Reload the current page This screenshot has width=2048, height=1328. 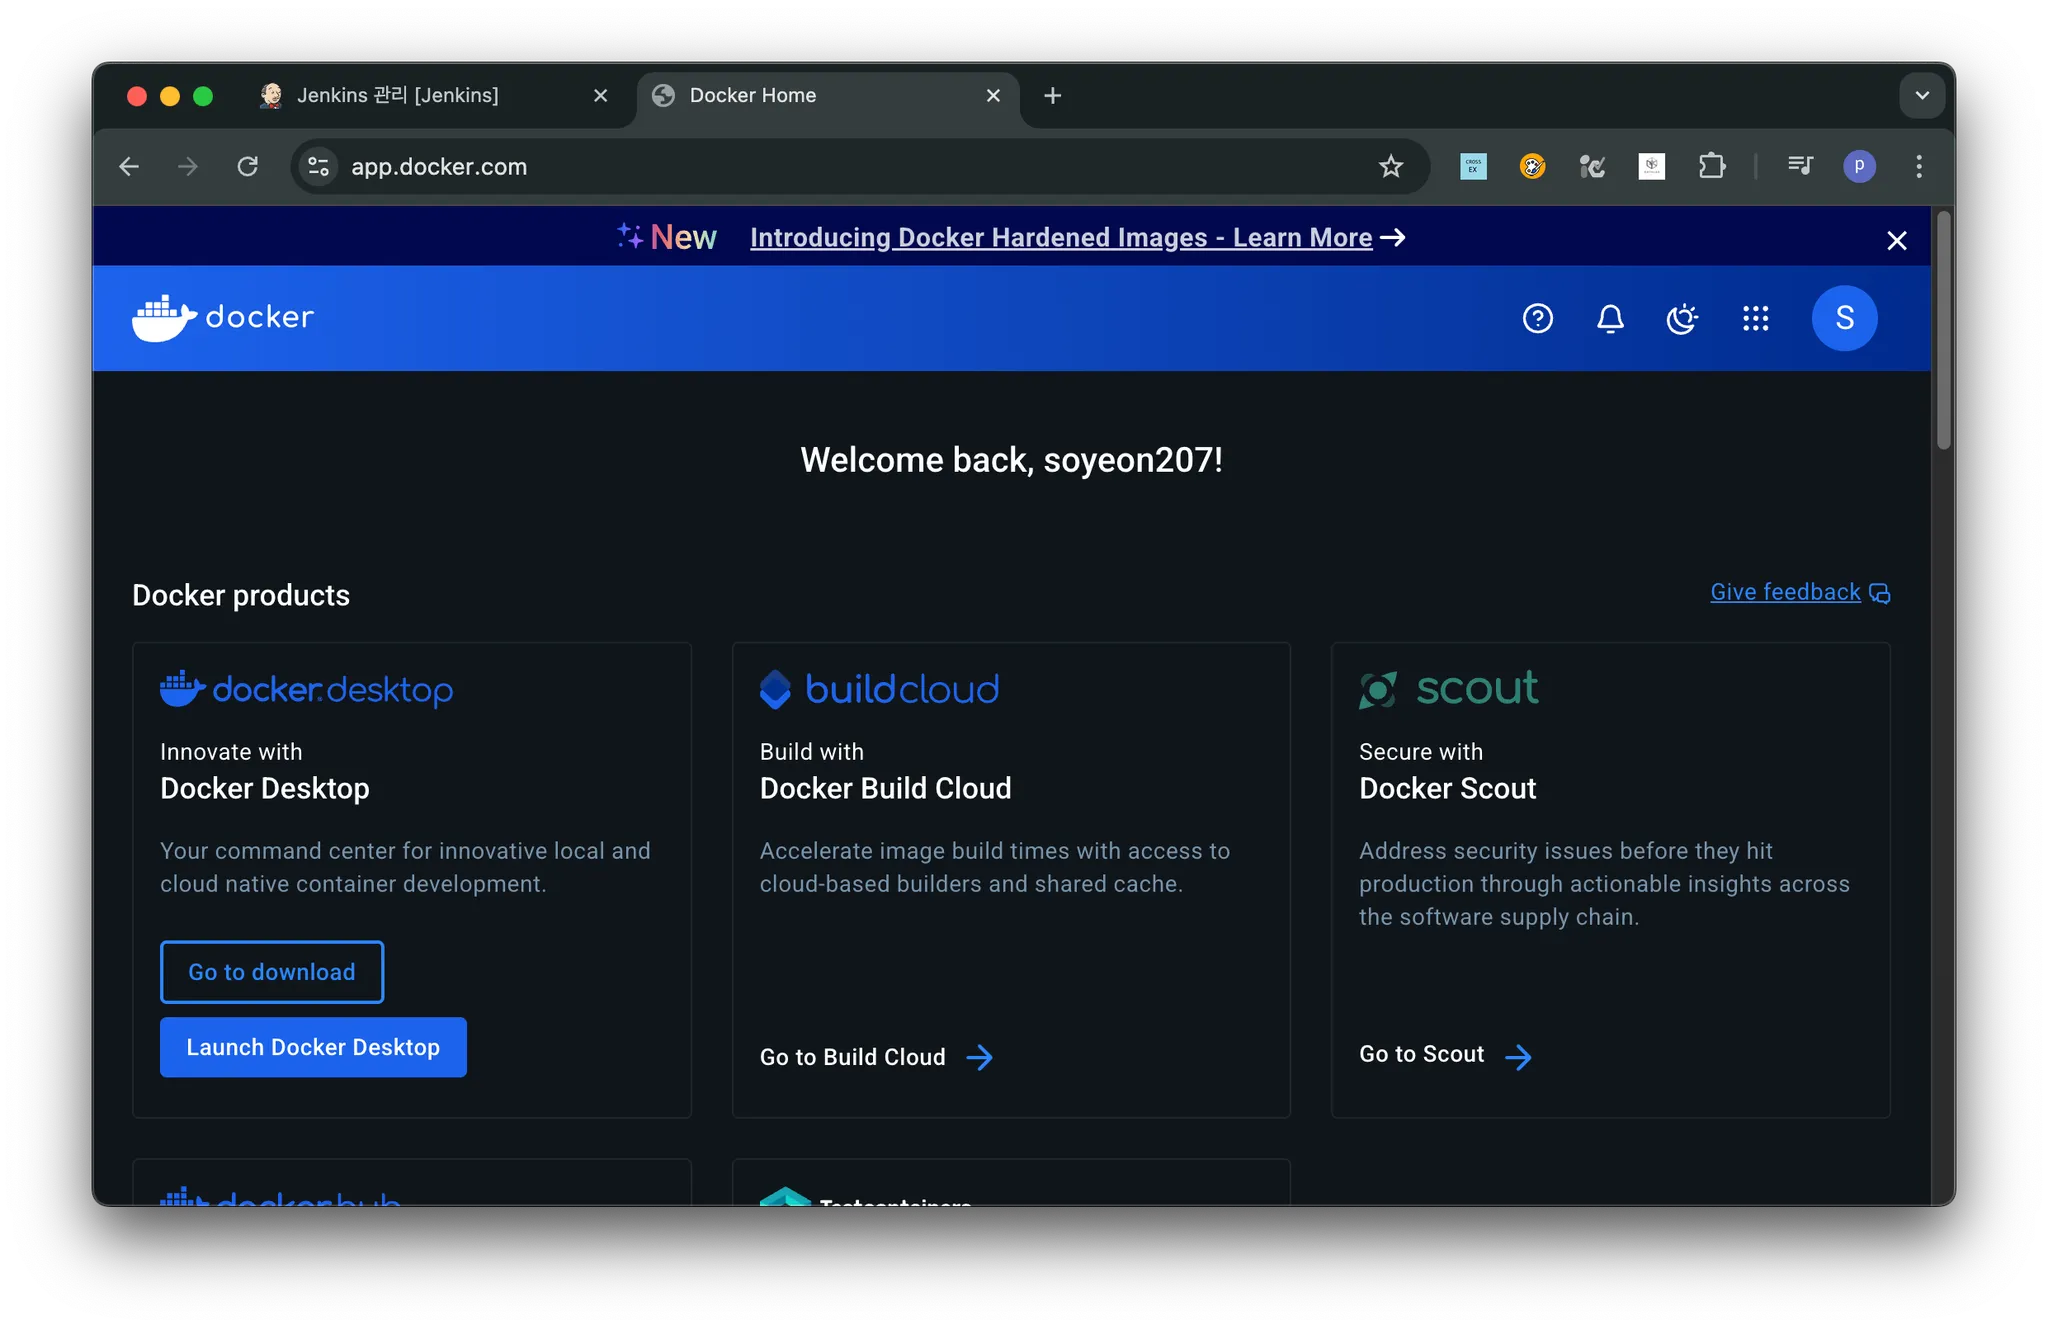point(248,166)
